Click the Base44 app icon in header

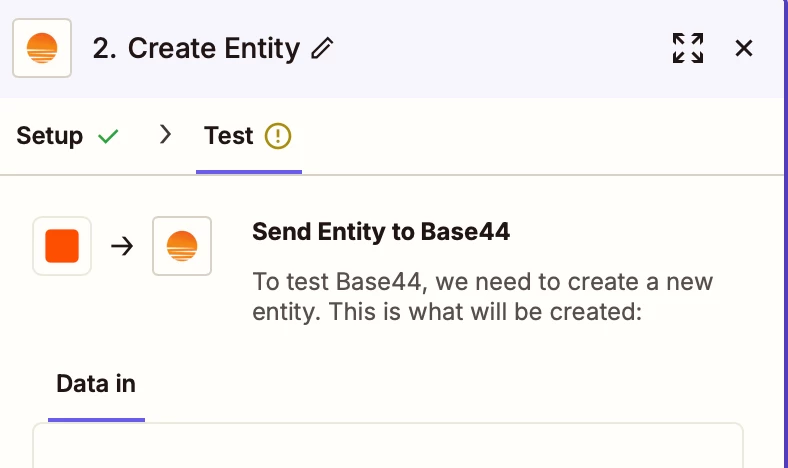pyautogui.click(x=42, y=48)
